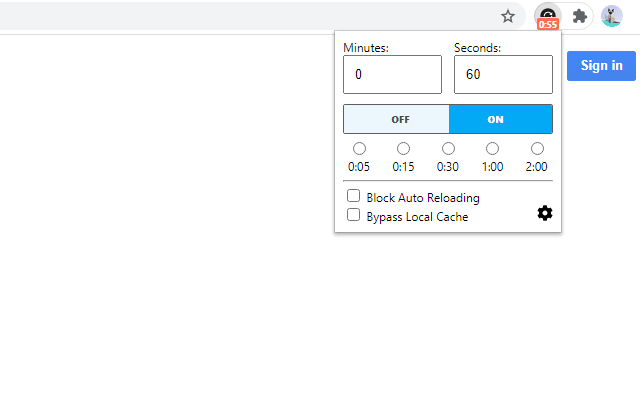Click the Block Auto Reloading label
640x400 pixels.
(423, 198)
